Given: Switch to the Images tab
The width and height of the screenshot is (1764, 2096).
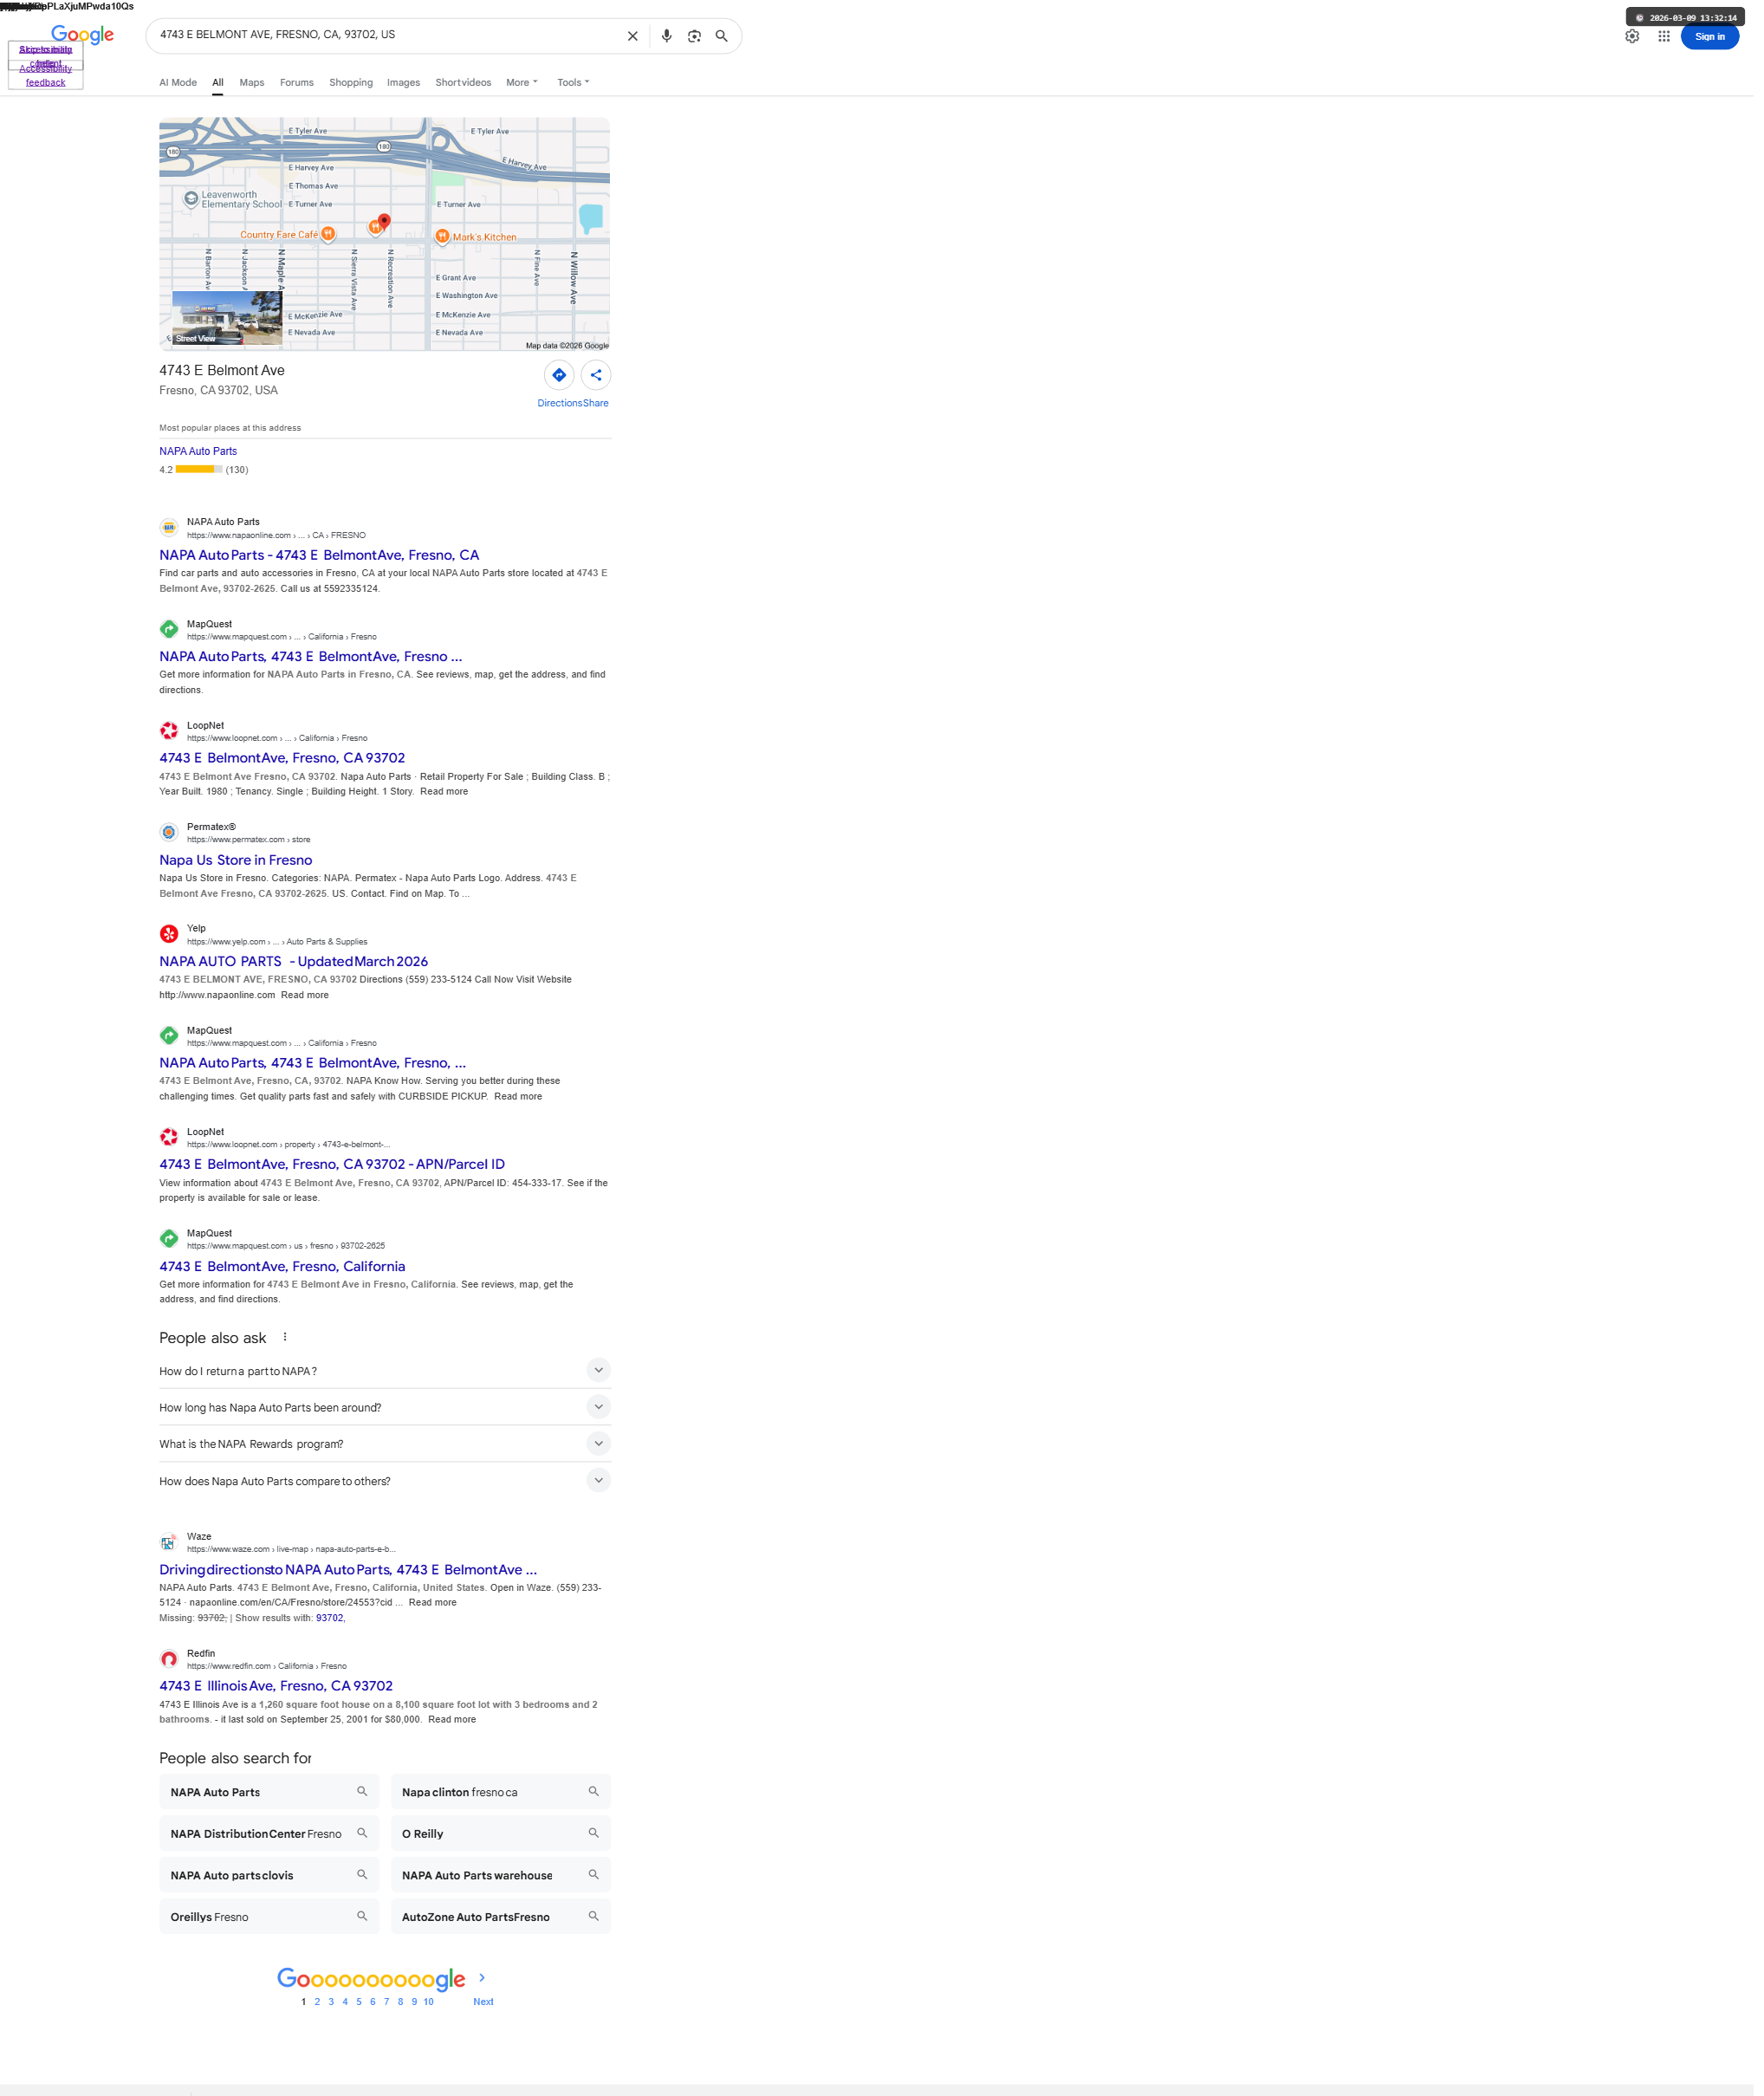Looking at the screenshot, I should coord(403,83).
